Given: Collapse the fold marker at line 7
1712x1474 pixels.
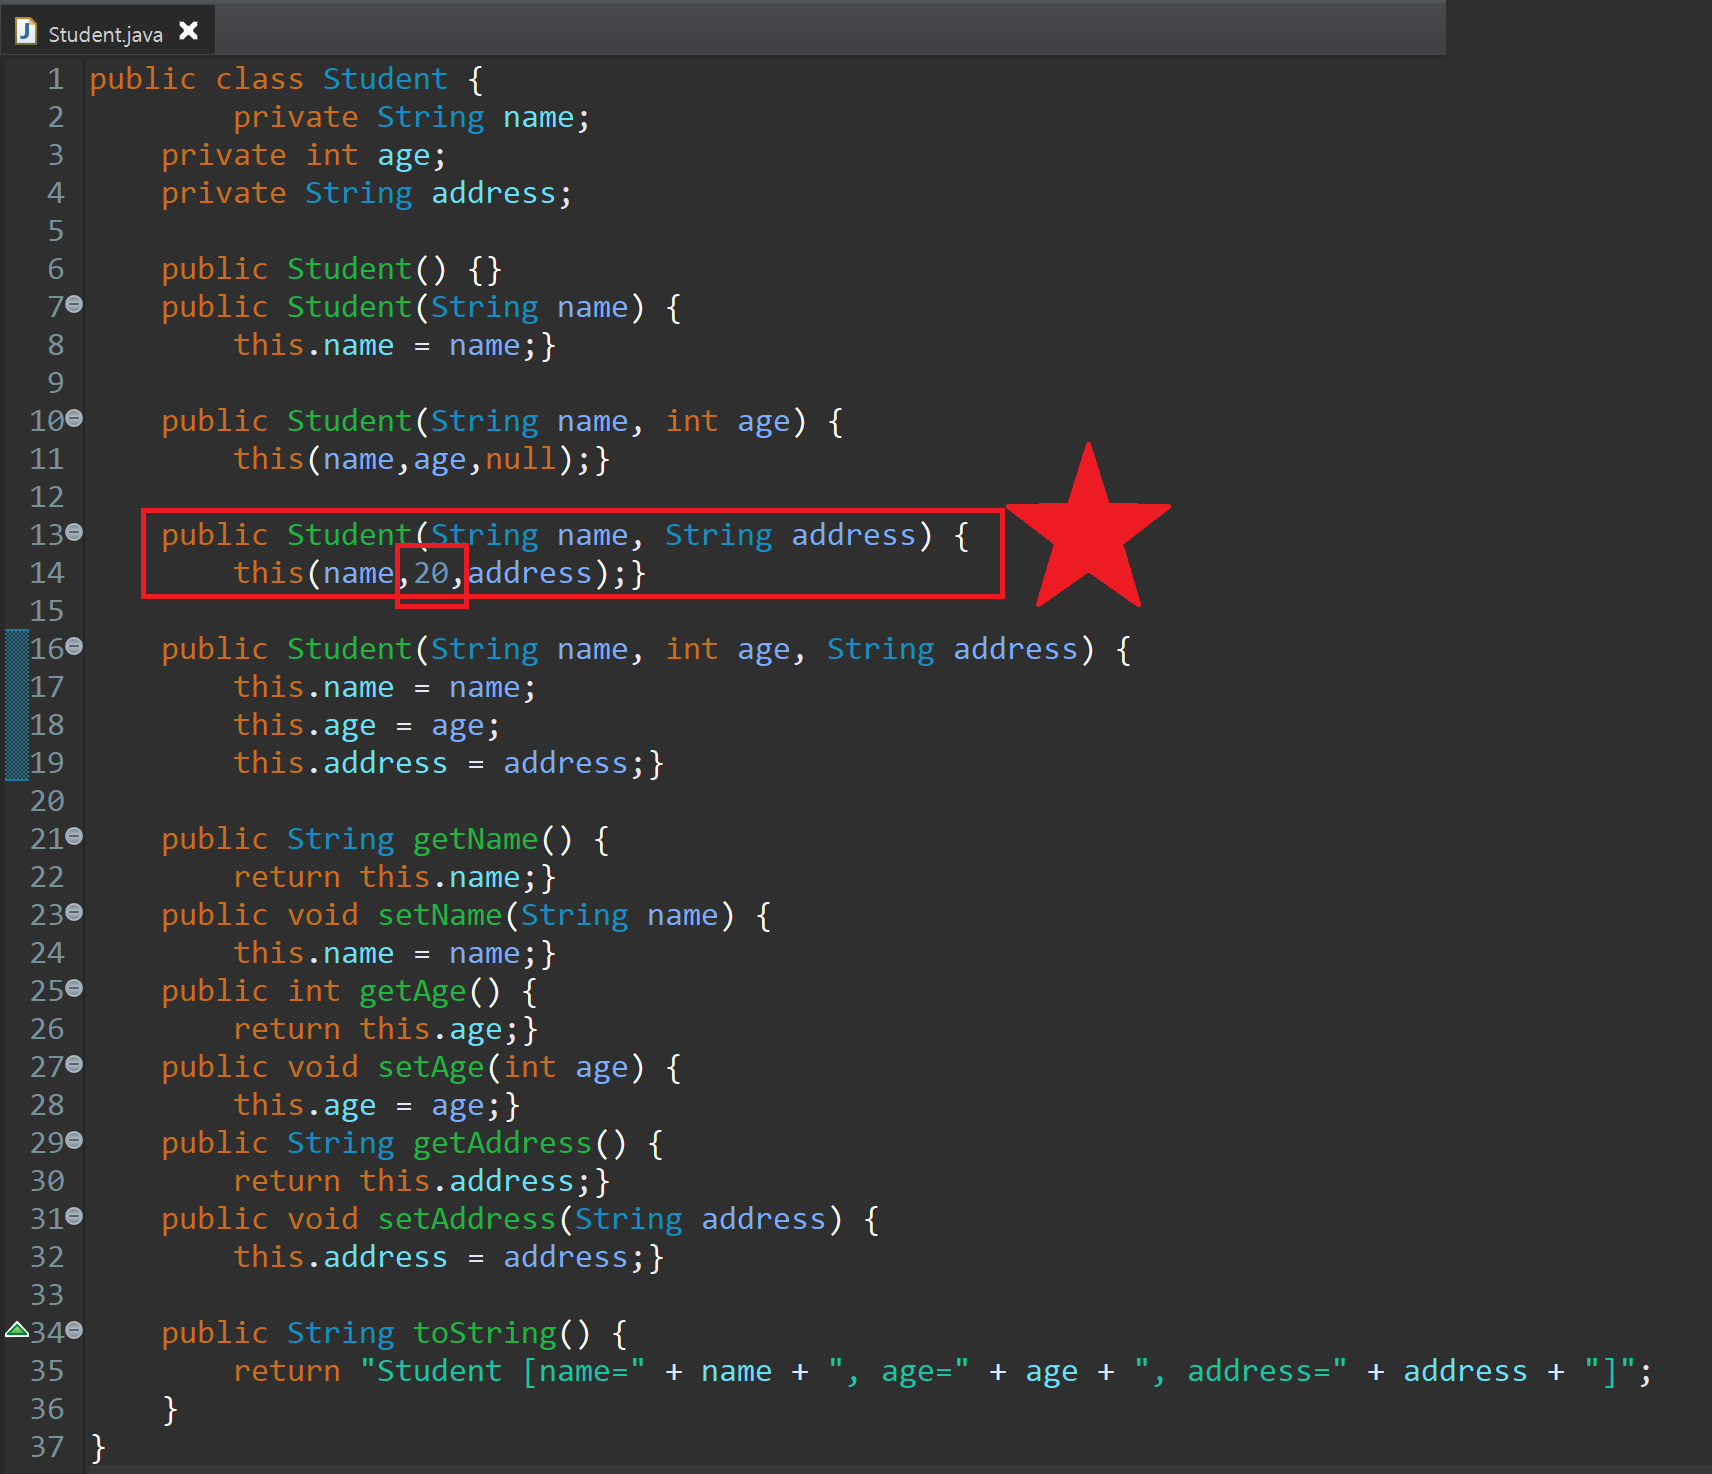Looking at the screenshot, I should coord(74,304).
